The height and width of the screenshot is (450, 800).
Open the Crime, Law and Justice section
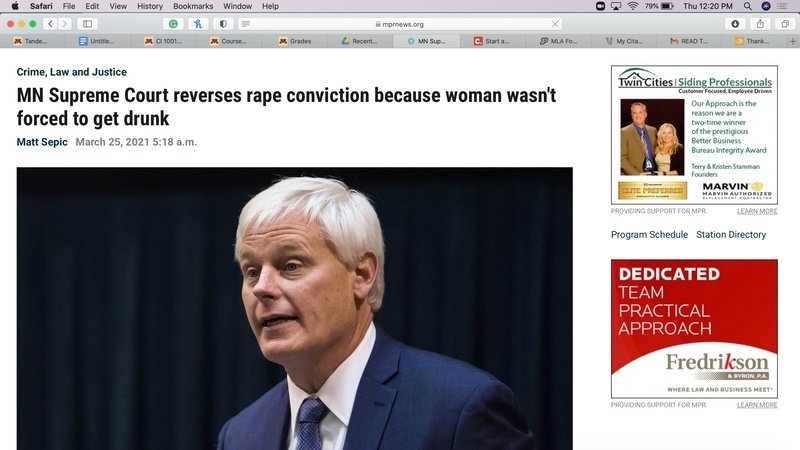(x=71, y=72)
